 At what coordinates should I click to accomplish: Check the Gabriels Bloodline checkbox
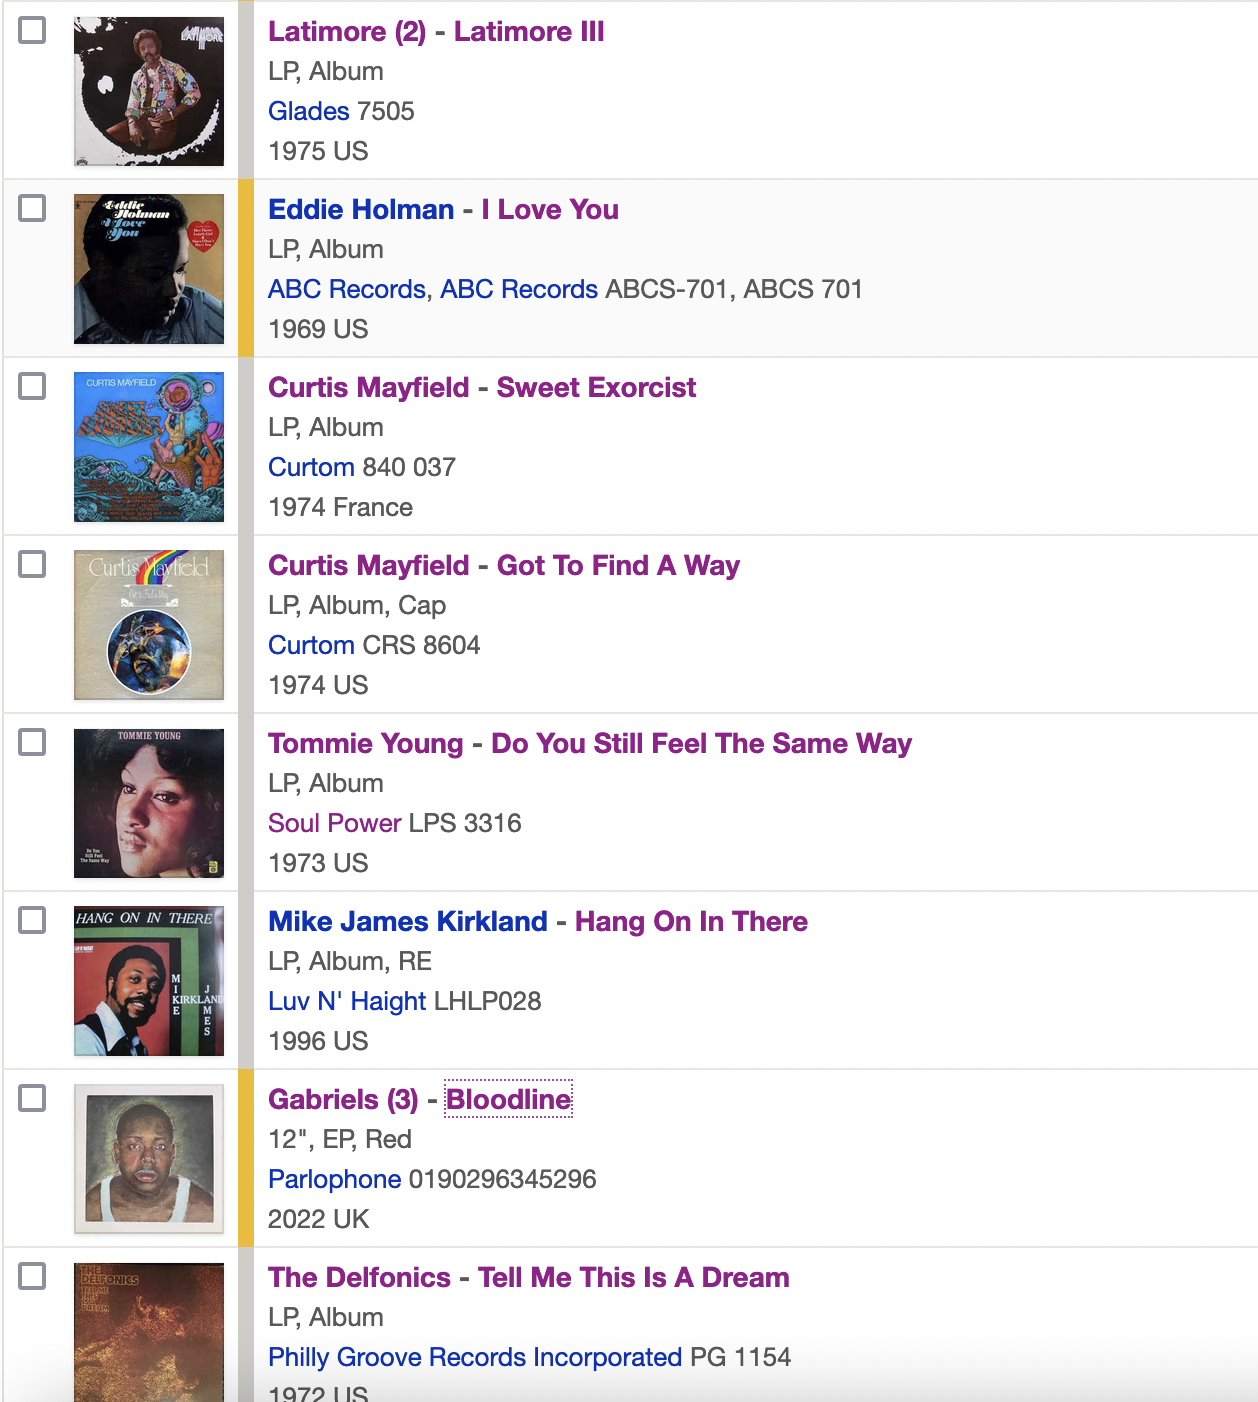33,1099
